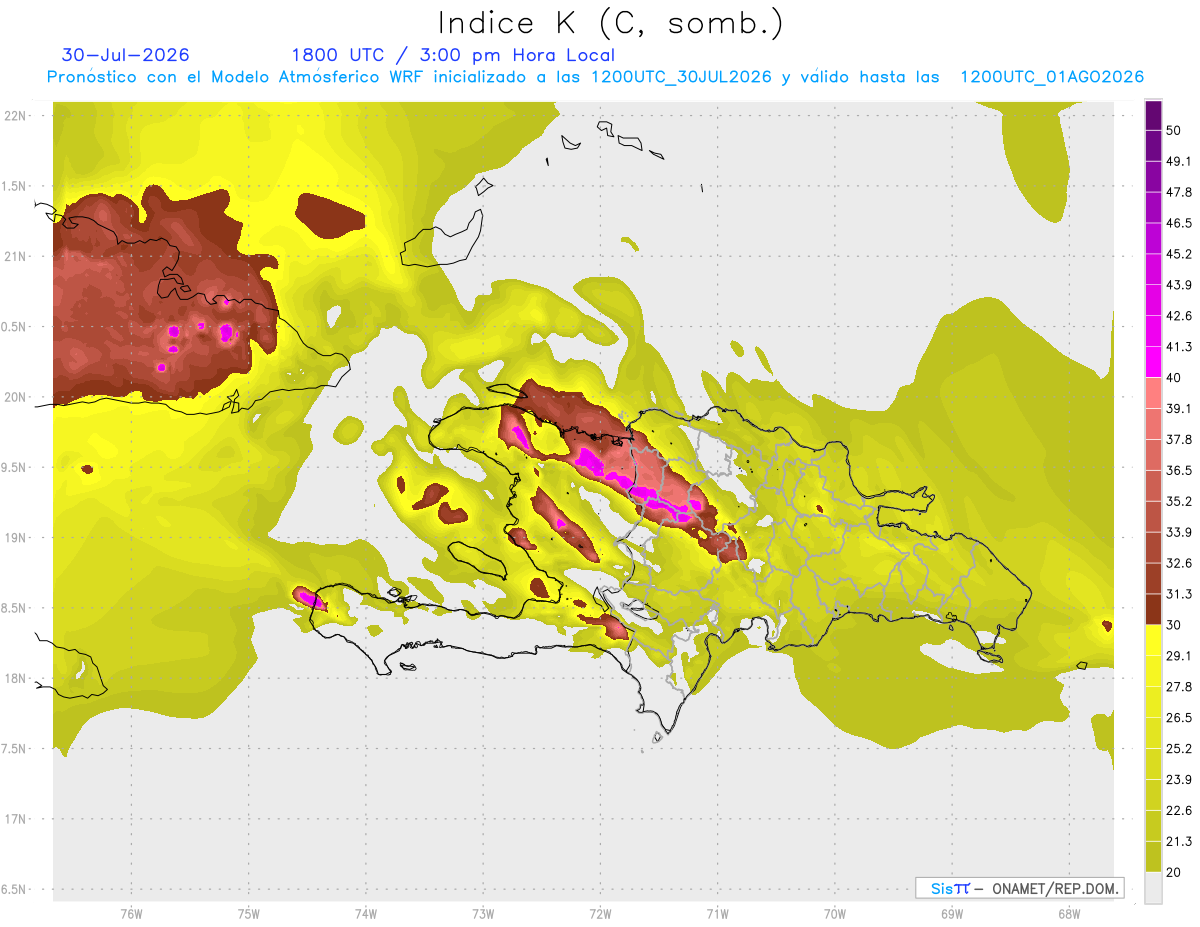Image resolution: width=1200 pixels, height=927 pixels.
Task: Click the longitude label "73W"
Action: 483,914
